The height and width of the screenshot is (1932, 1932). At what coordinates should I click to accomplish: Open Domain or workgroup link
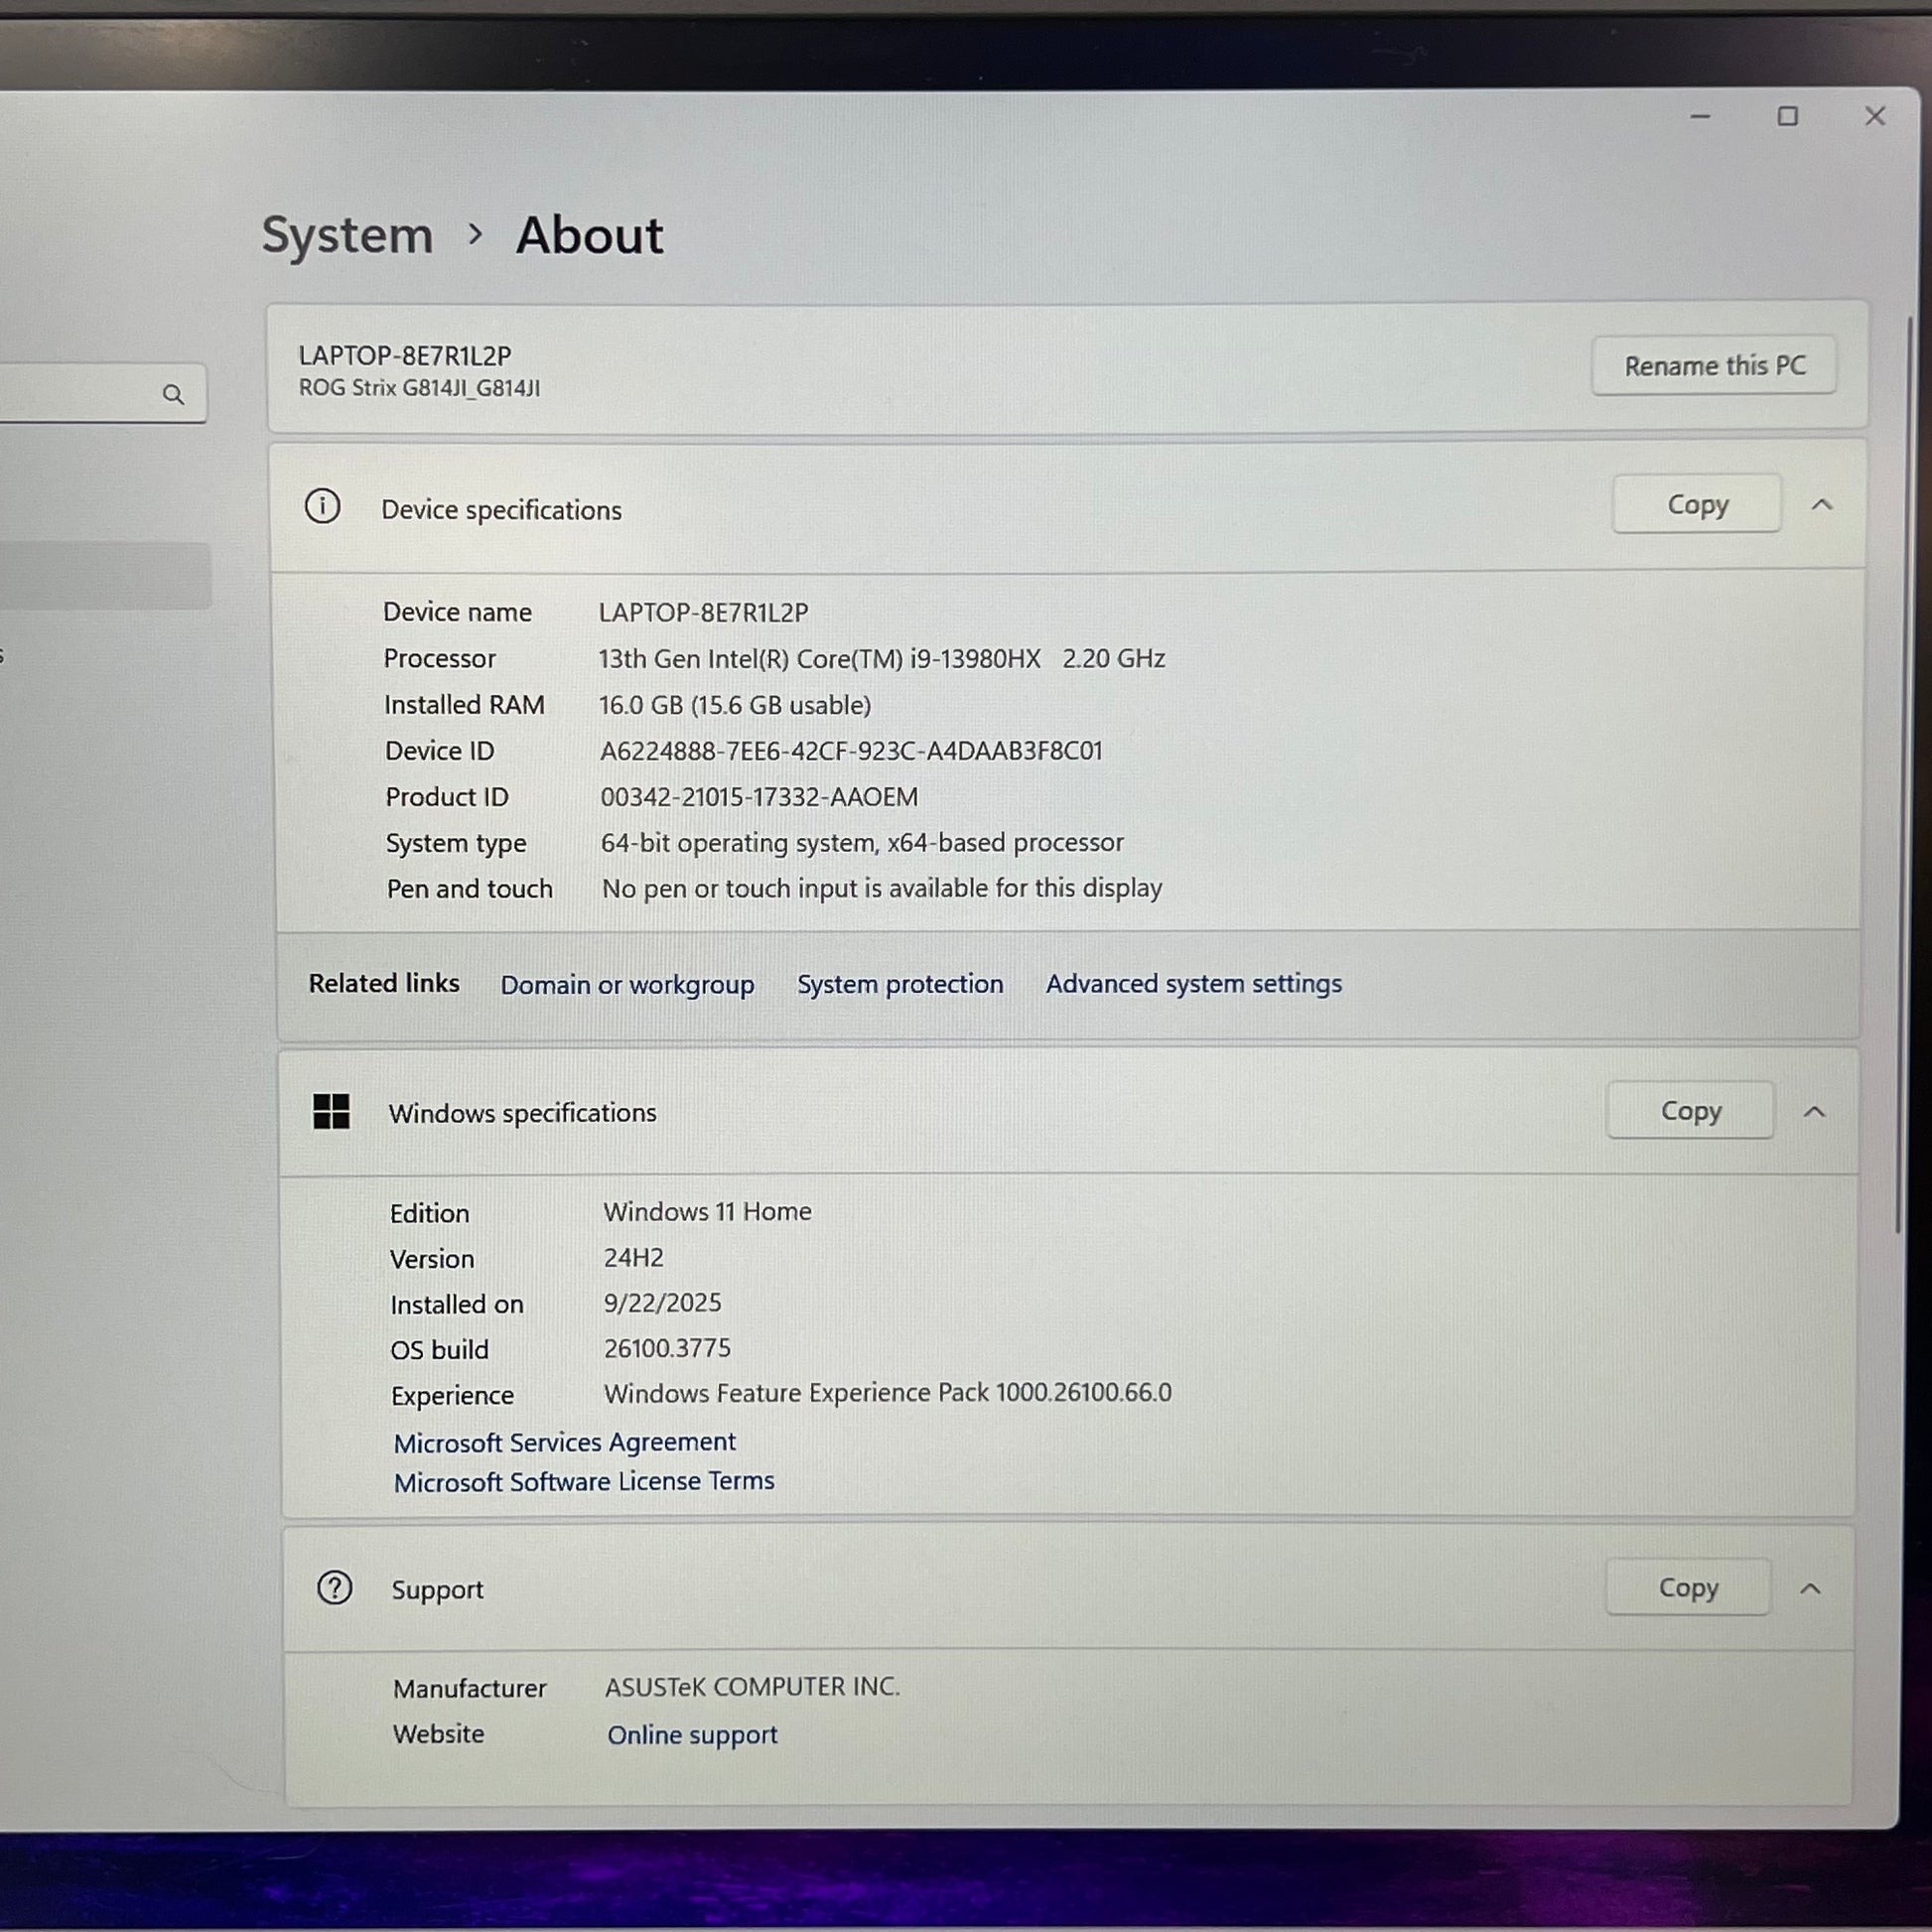tap(627, 985)
